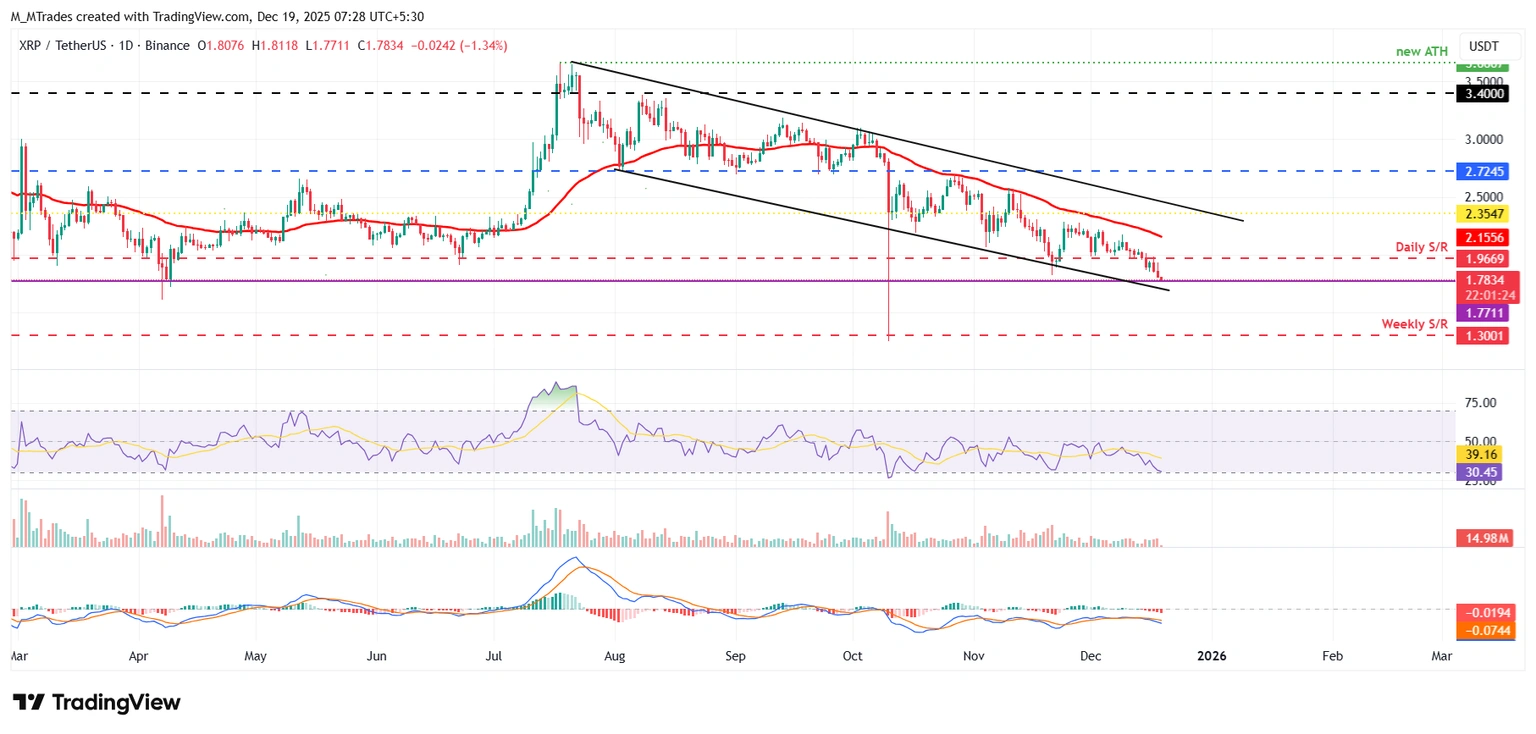The width and height of the screenshot is (1536, 734).
Task: Select the black 3.4000 price level label
Action: 1481,93
